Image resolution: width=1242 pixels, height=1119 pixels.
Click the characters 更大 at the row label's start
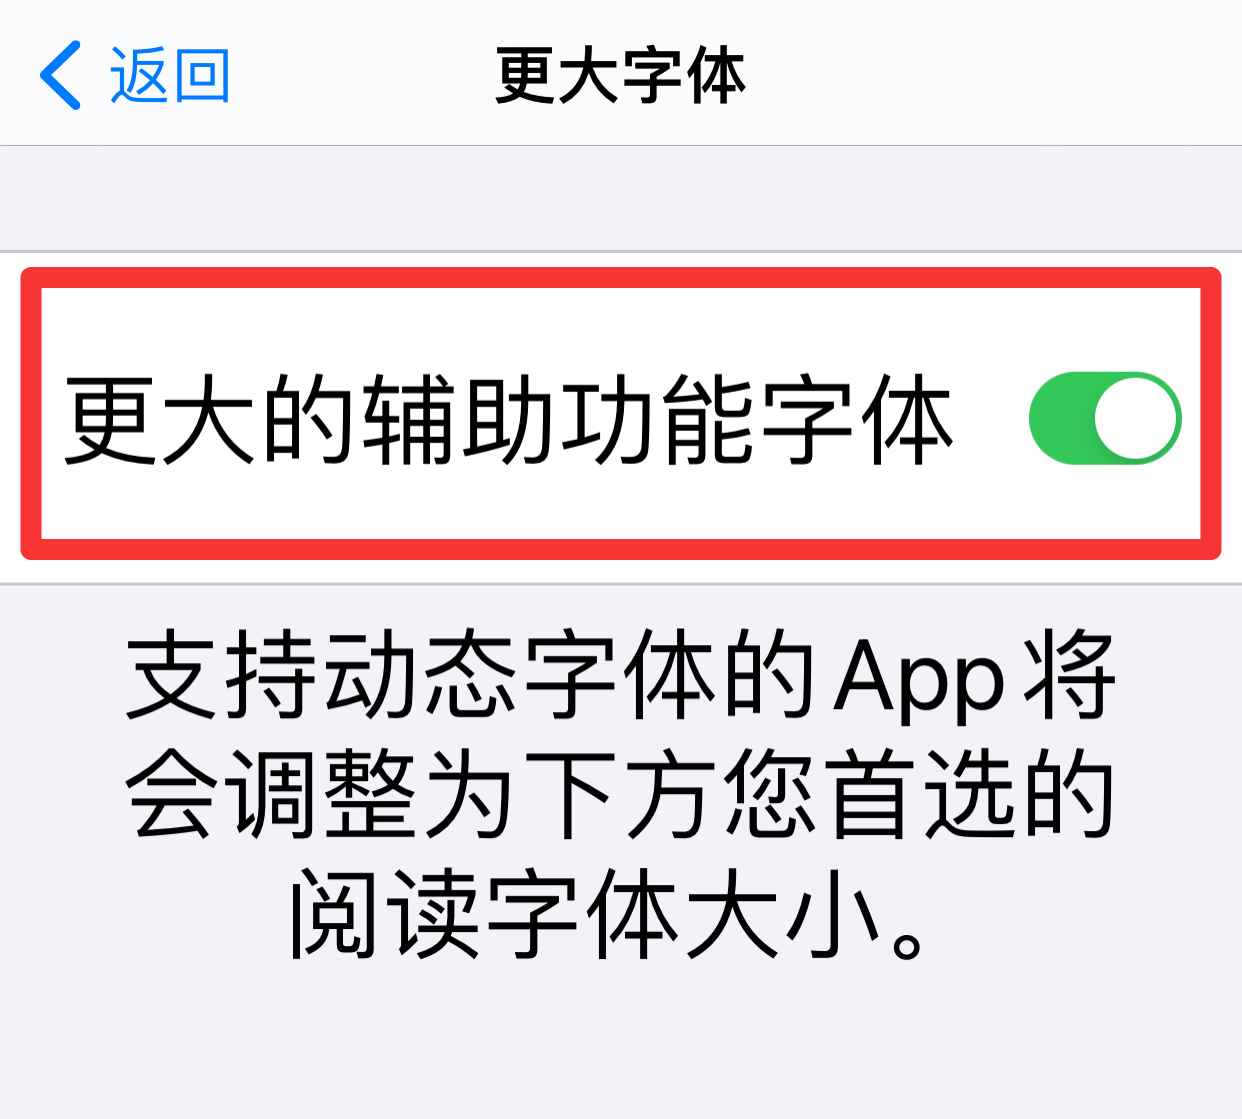161,420
